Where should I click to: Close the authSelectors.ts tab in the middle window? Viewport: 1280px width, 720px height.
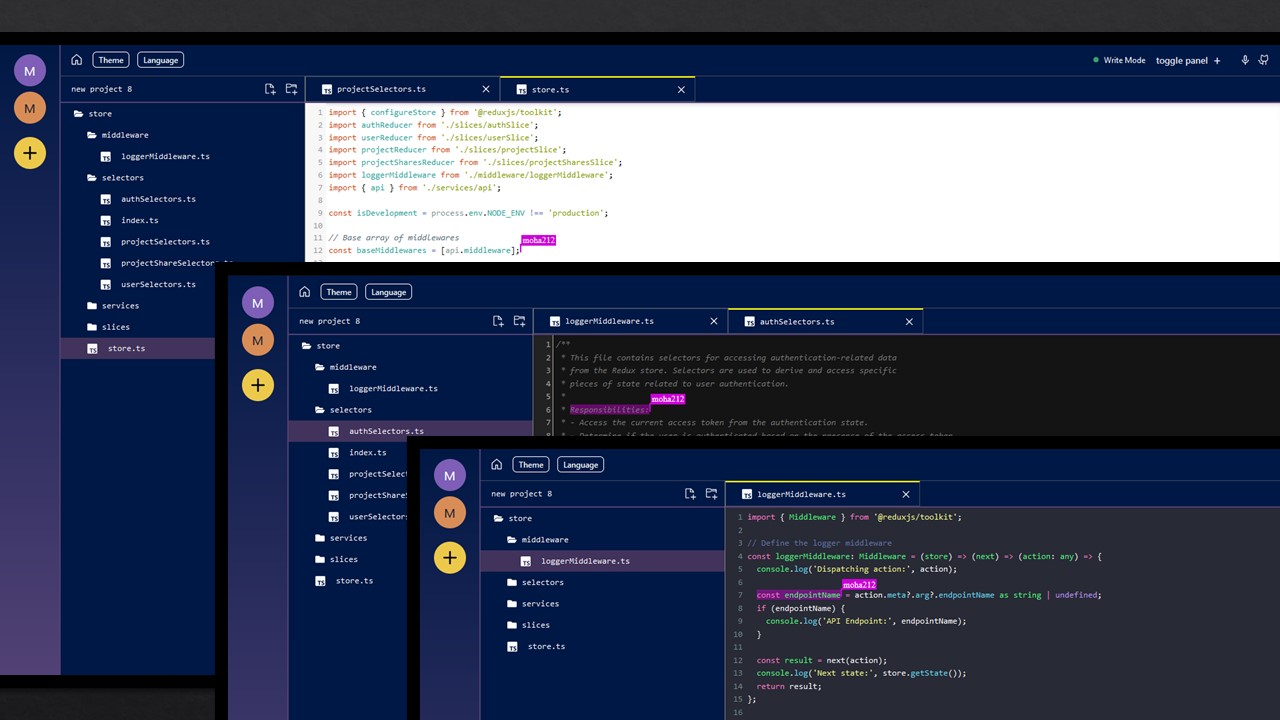(x=909, y=321)
